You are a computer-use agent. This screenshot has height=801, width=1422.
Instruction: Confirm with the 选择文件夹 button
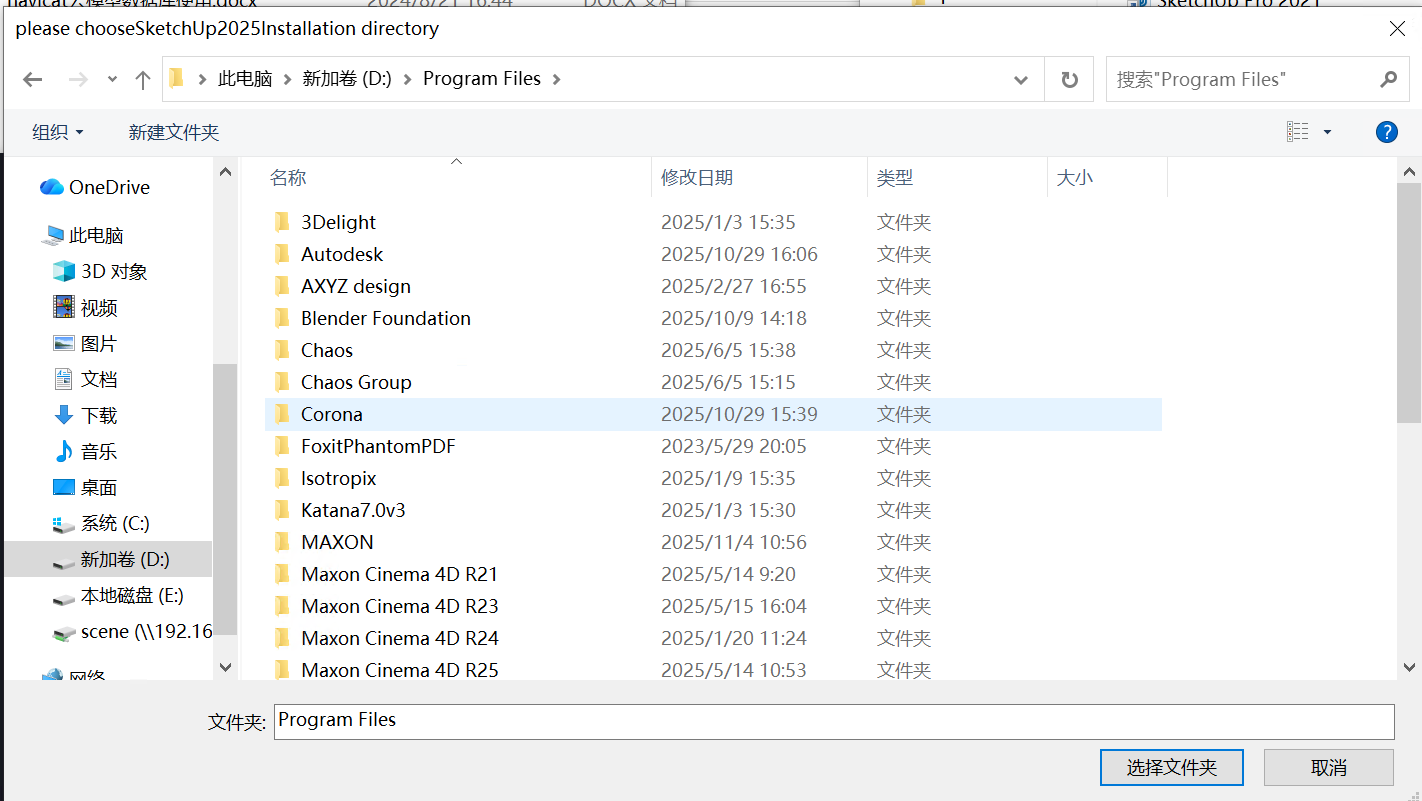(x=1172, y=768)
